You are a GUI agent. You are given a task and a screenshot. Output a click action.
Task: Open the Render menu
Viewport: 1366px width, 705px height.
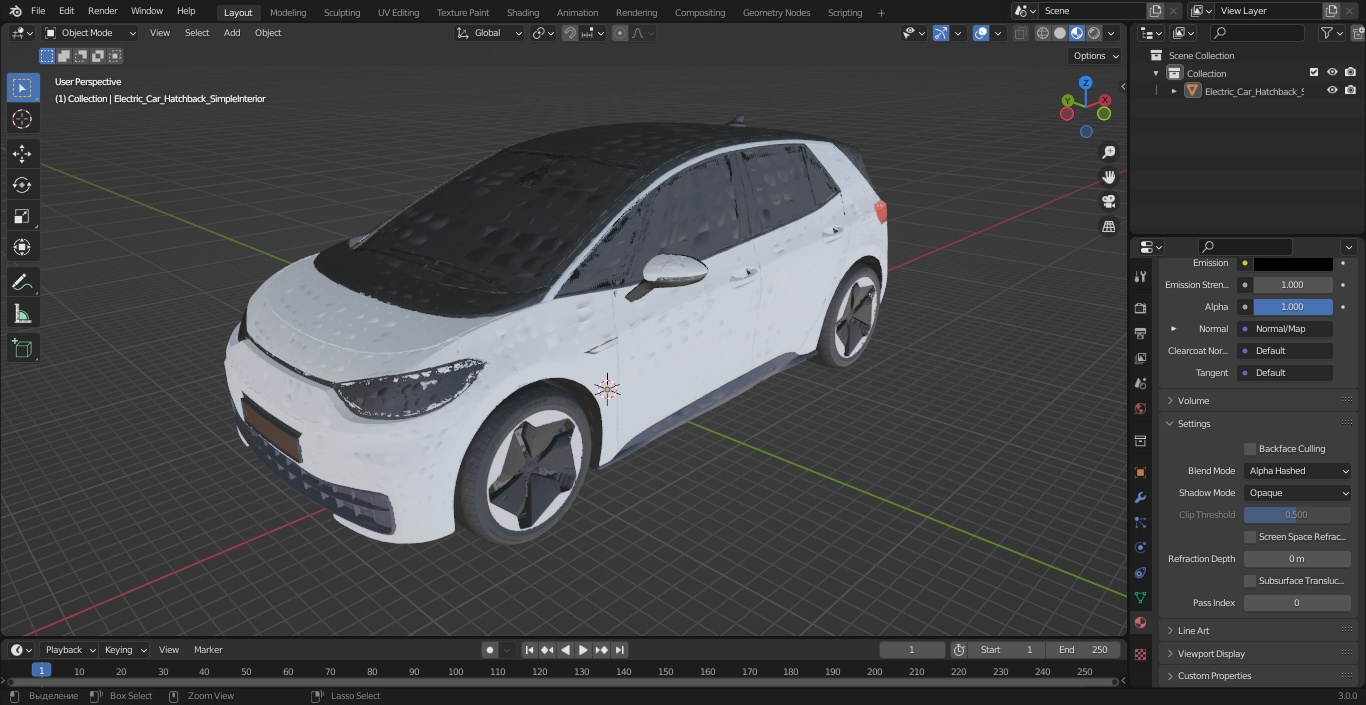(103, 11)
